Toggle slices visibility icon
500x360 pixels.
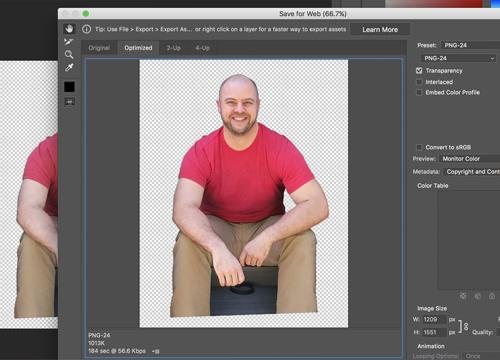click(69, 102)
